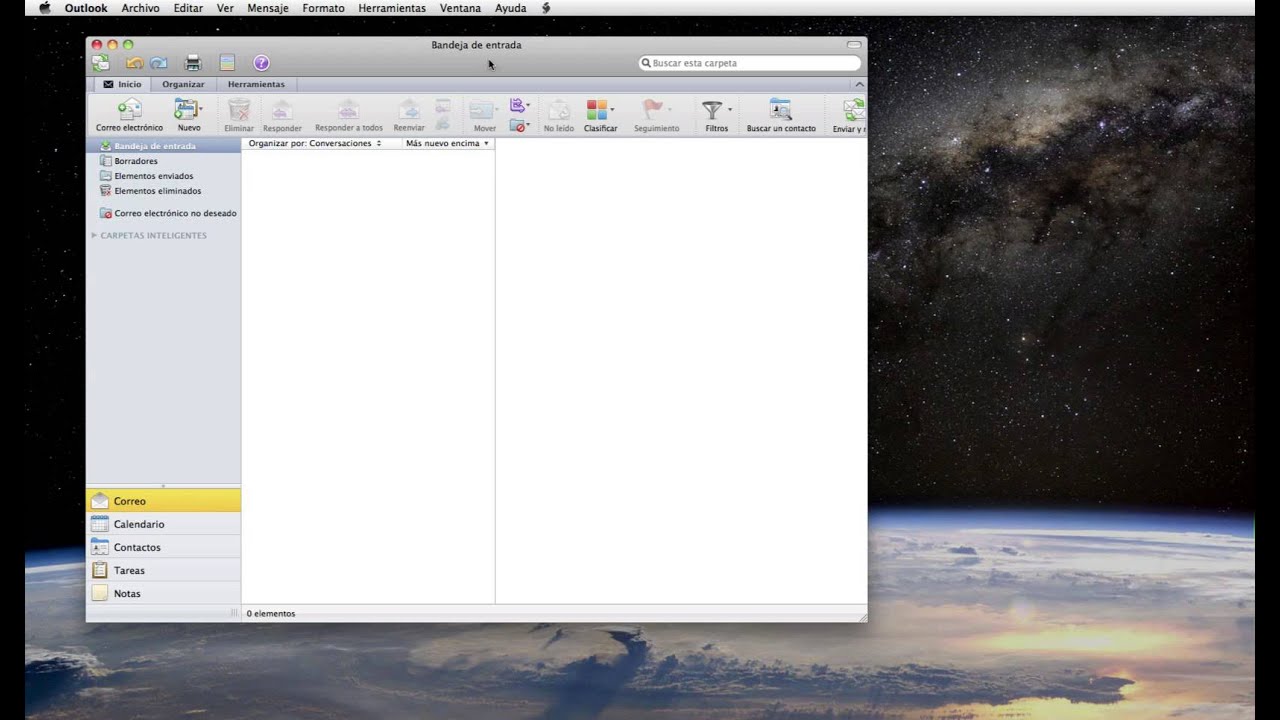Open Outlook application menu
1280x720 pixels.
(x=86, y=8)
